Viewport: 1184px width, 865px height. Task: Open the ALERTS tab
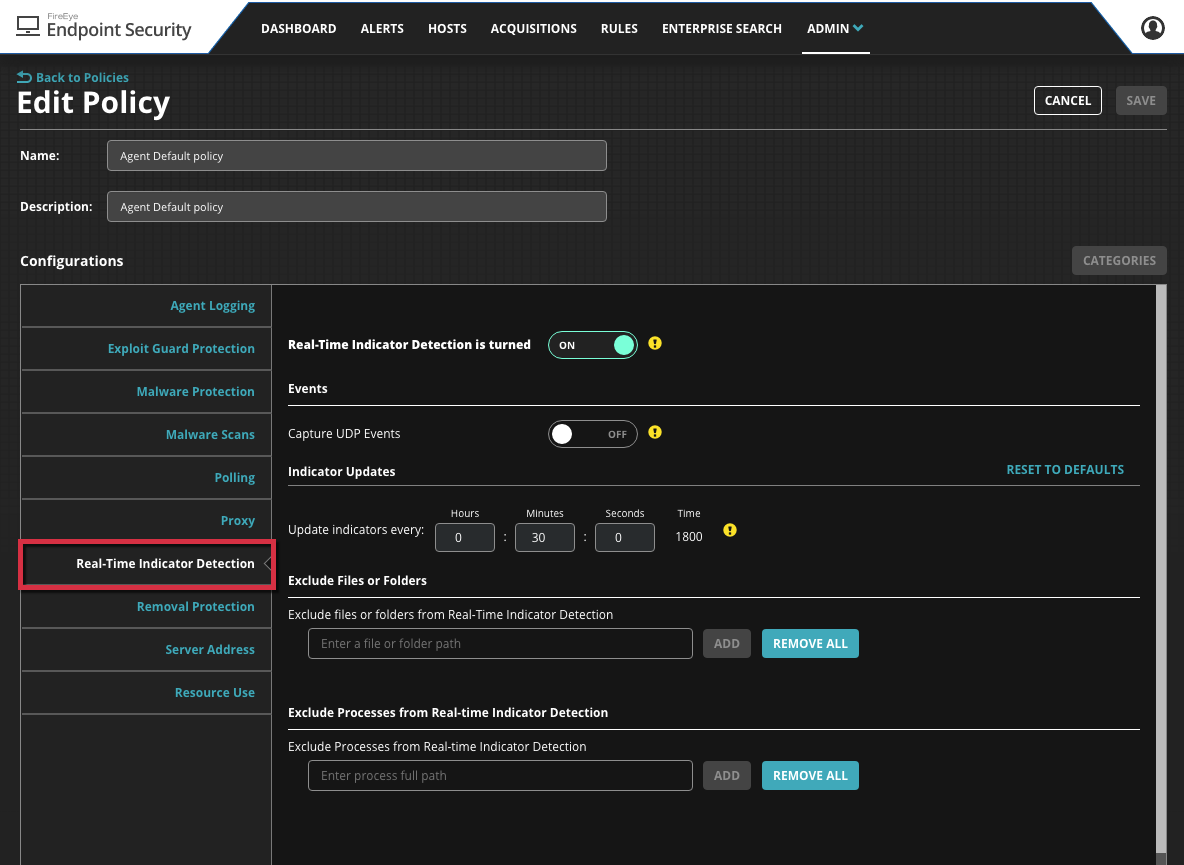point(382,29)
